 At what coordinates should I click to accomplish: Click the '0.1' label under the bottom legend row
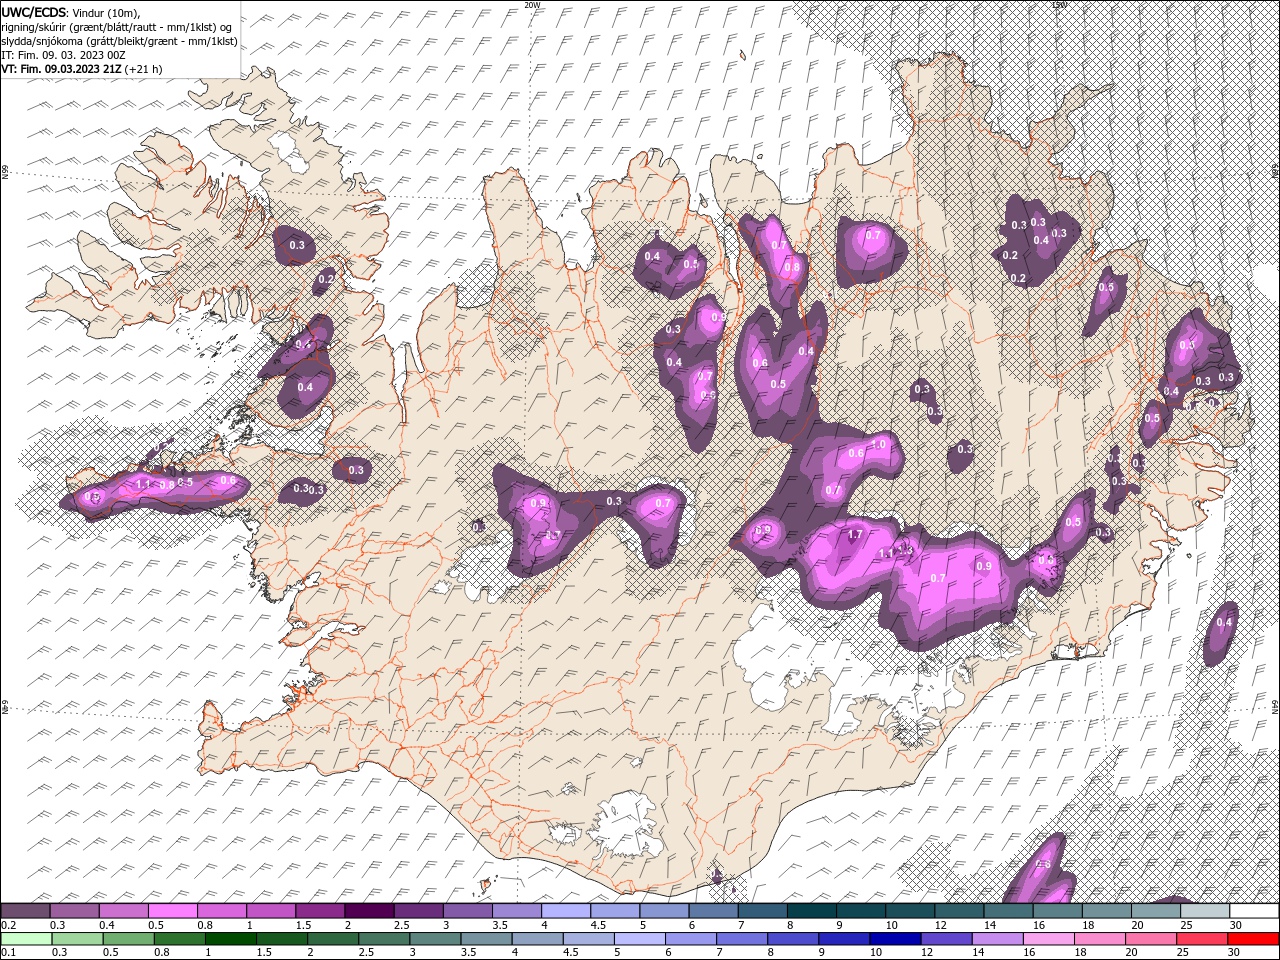coord(7,953)
